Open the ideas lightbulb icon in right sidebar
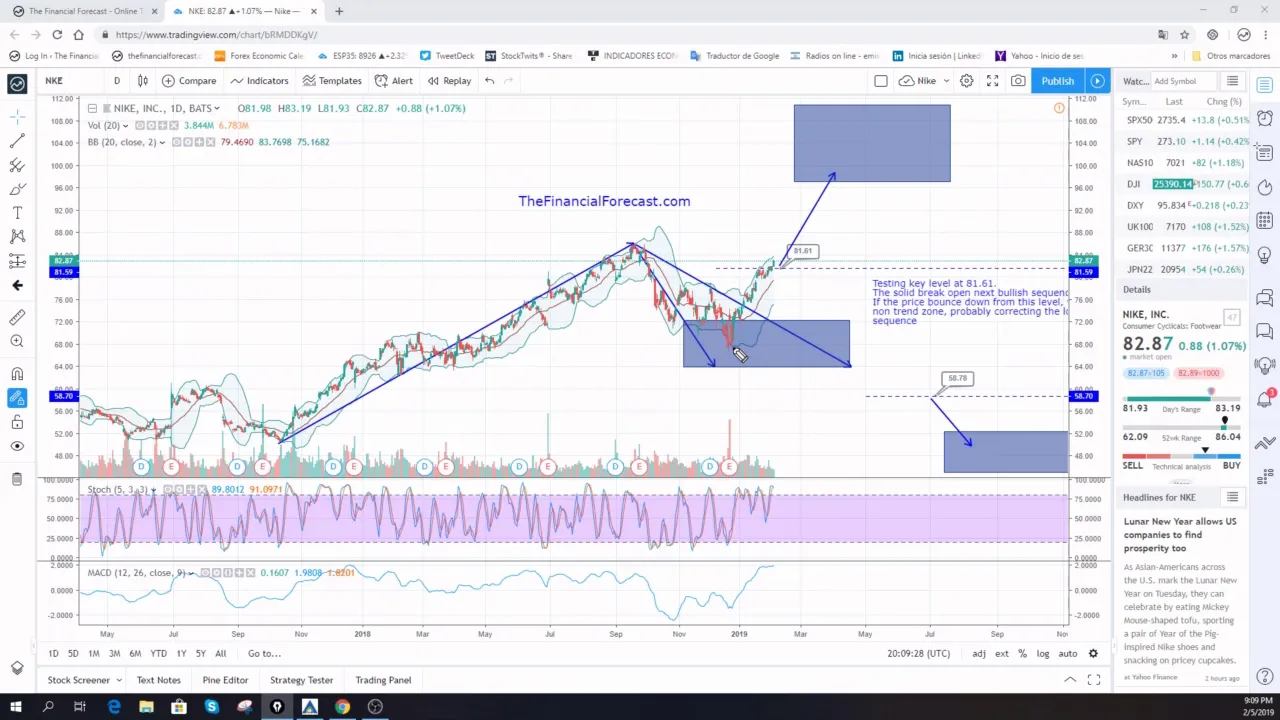This screenshot has height=720, width=1280. tap(1265, 254)
